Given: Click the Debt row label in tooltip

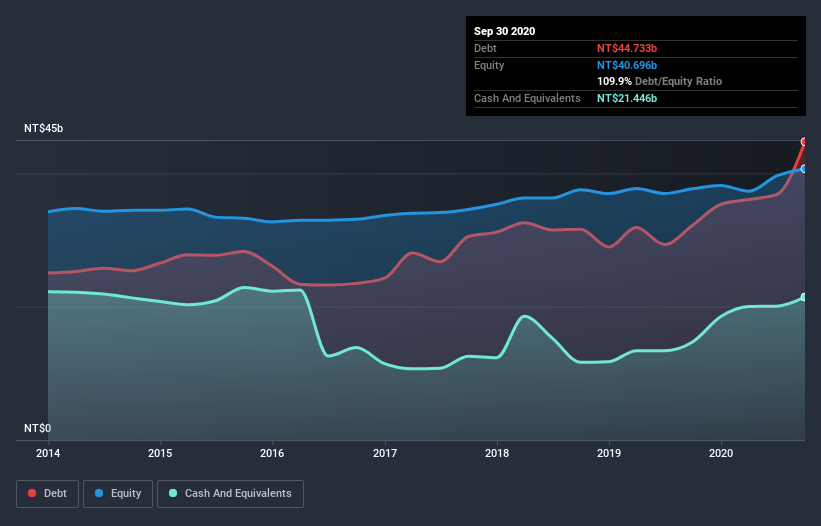Looking at the screenshot, I should click(x=485, y=48).
